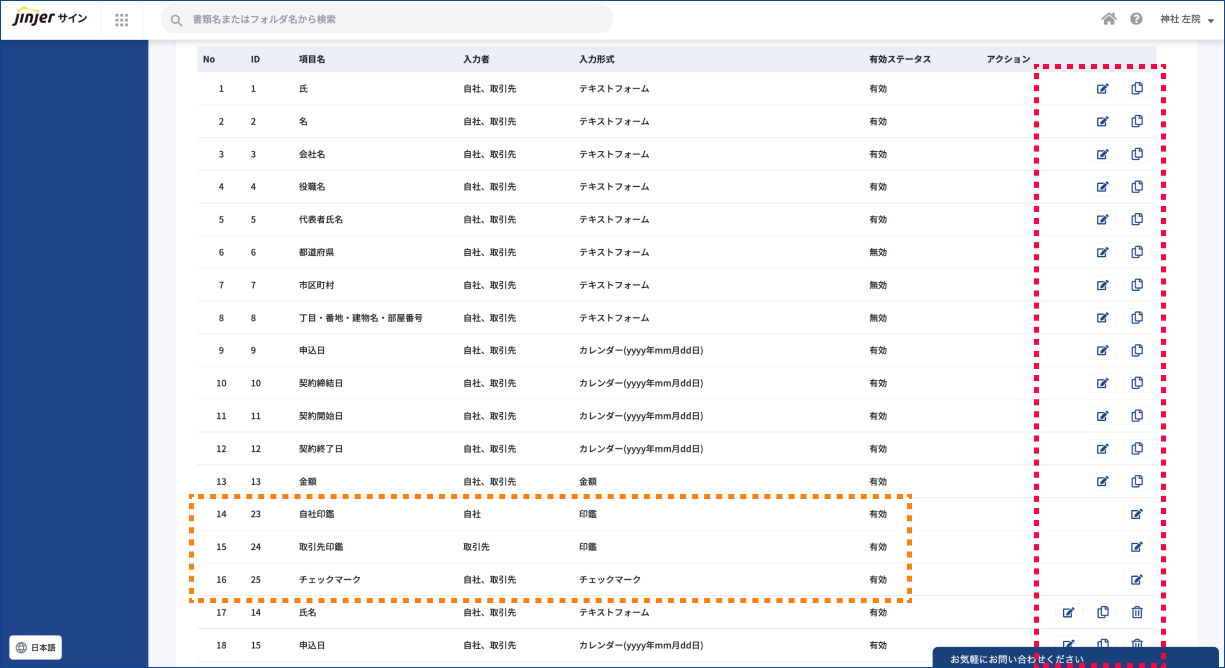Open edit for 都道府県 row
Image resolution: width=1225 pixels, height=668 pixels.
point(1103,252)
